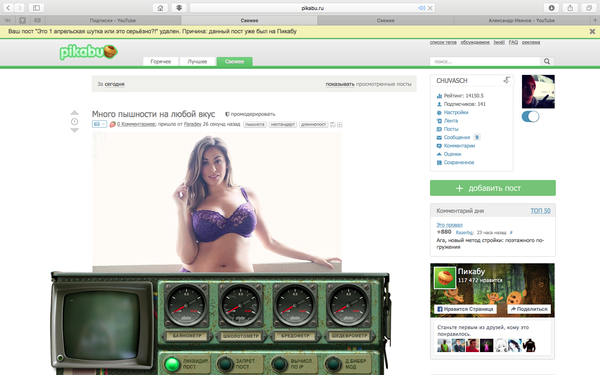The image size is (600, 375).
Task: Show the Safari sidebar
Action: 36,8
